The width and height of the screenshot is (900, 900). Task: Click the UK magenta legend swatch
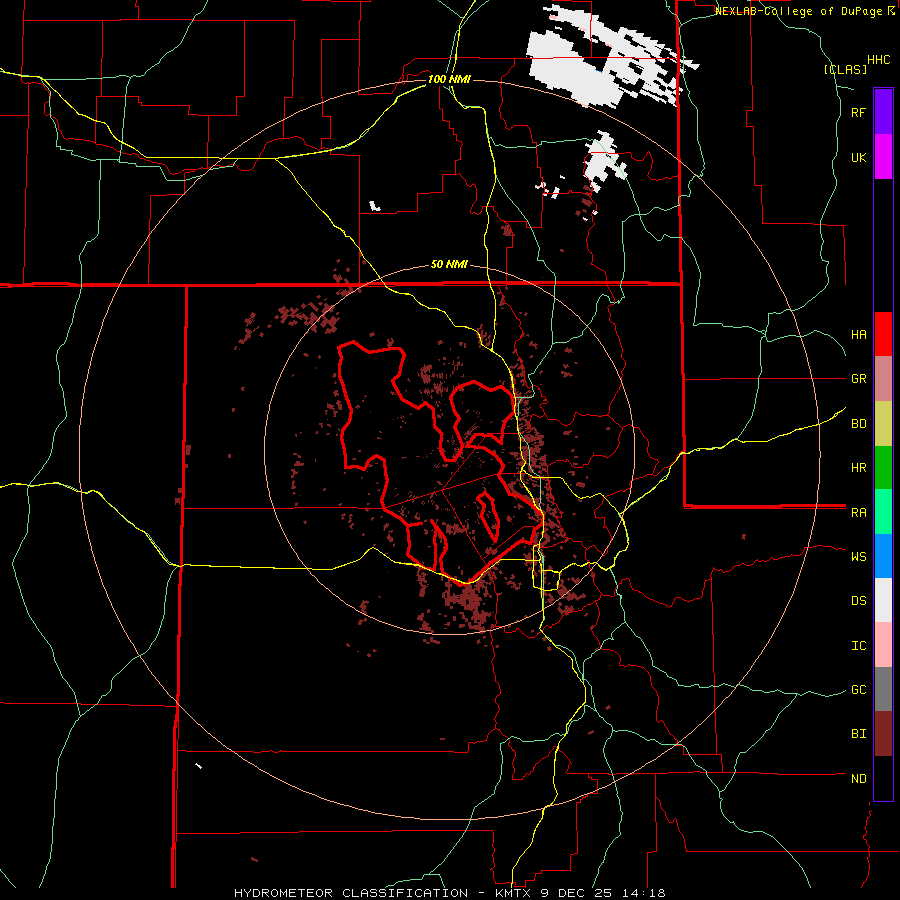883,157
